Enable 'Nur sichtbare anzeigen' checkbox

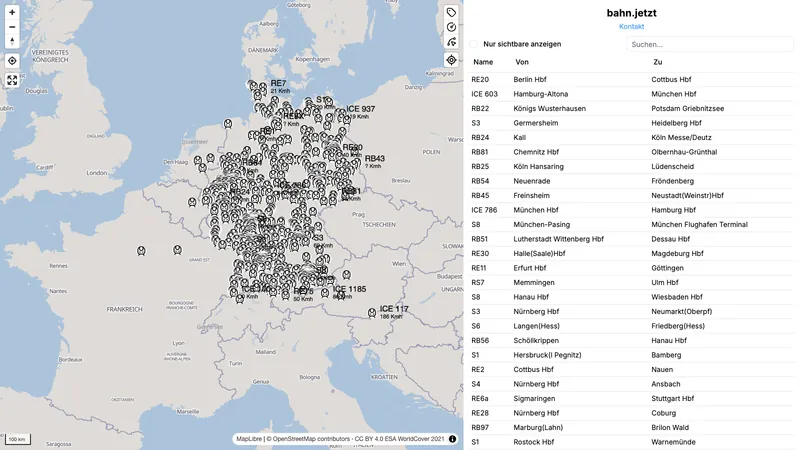(474, 44)
